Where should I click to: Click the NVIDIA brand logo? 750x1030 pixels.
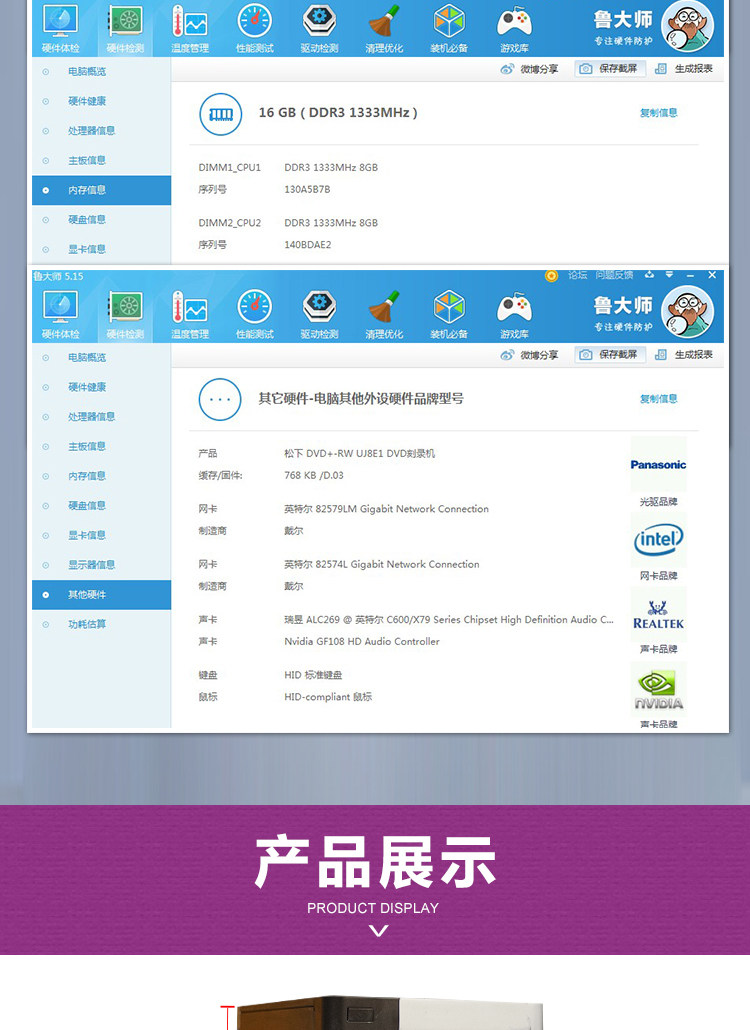pos(658,689)
